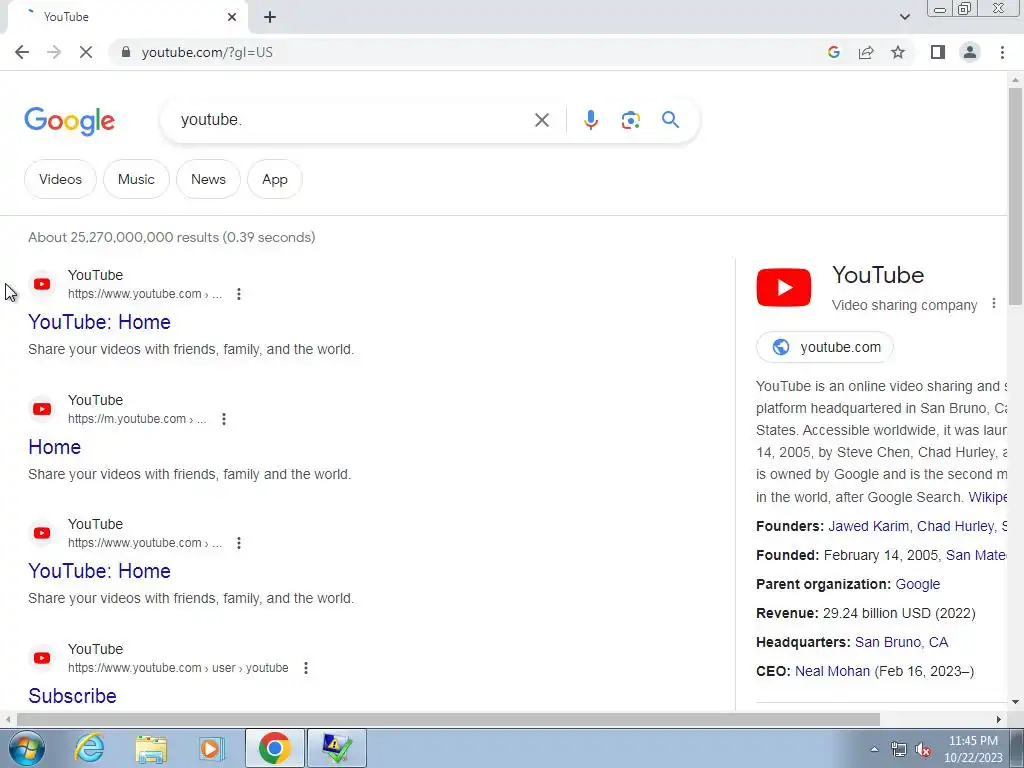Viewport: 1024px width, 768px height.
Task: Click the share page icon
Action: [x=866, y=52]
